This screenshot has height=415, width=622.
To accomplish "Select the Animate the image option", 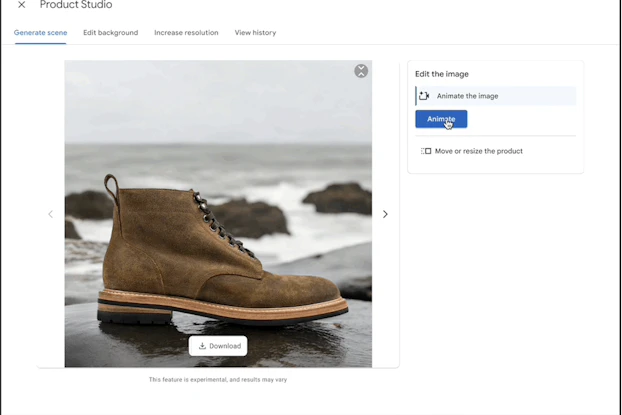I will [x=495, y=96].
